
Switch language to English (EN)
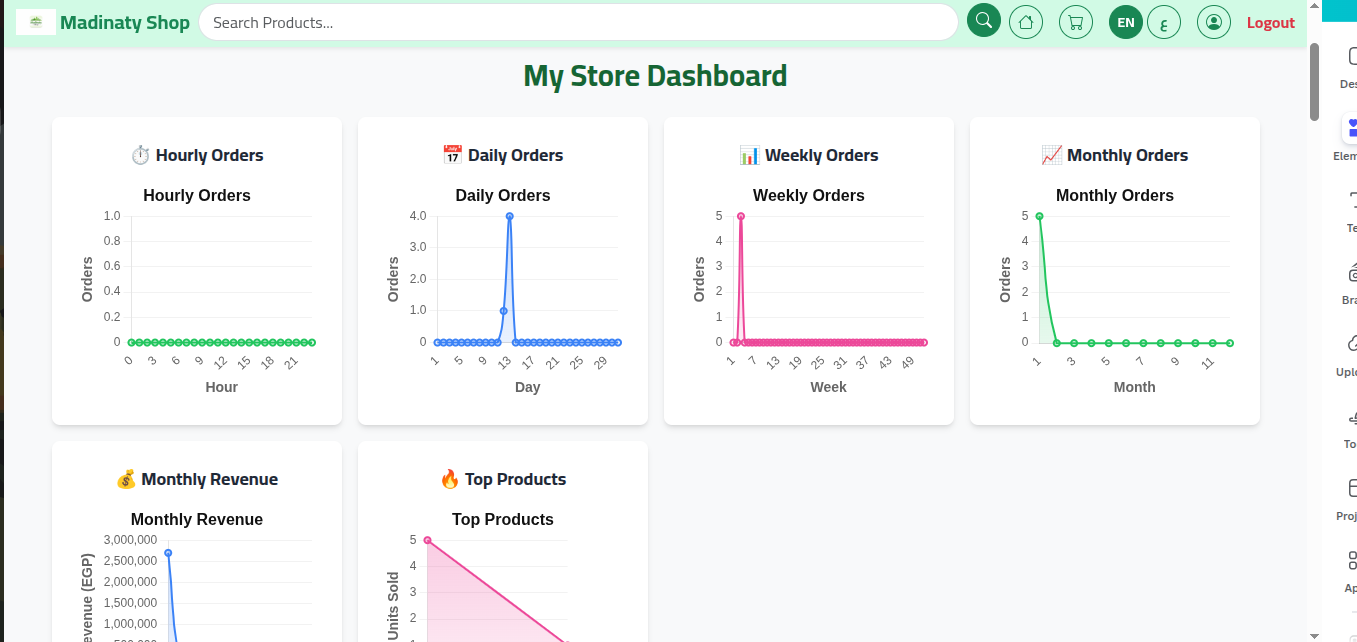tap(1126, 22)
